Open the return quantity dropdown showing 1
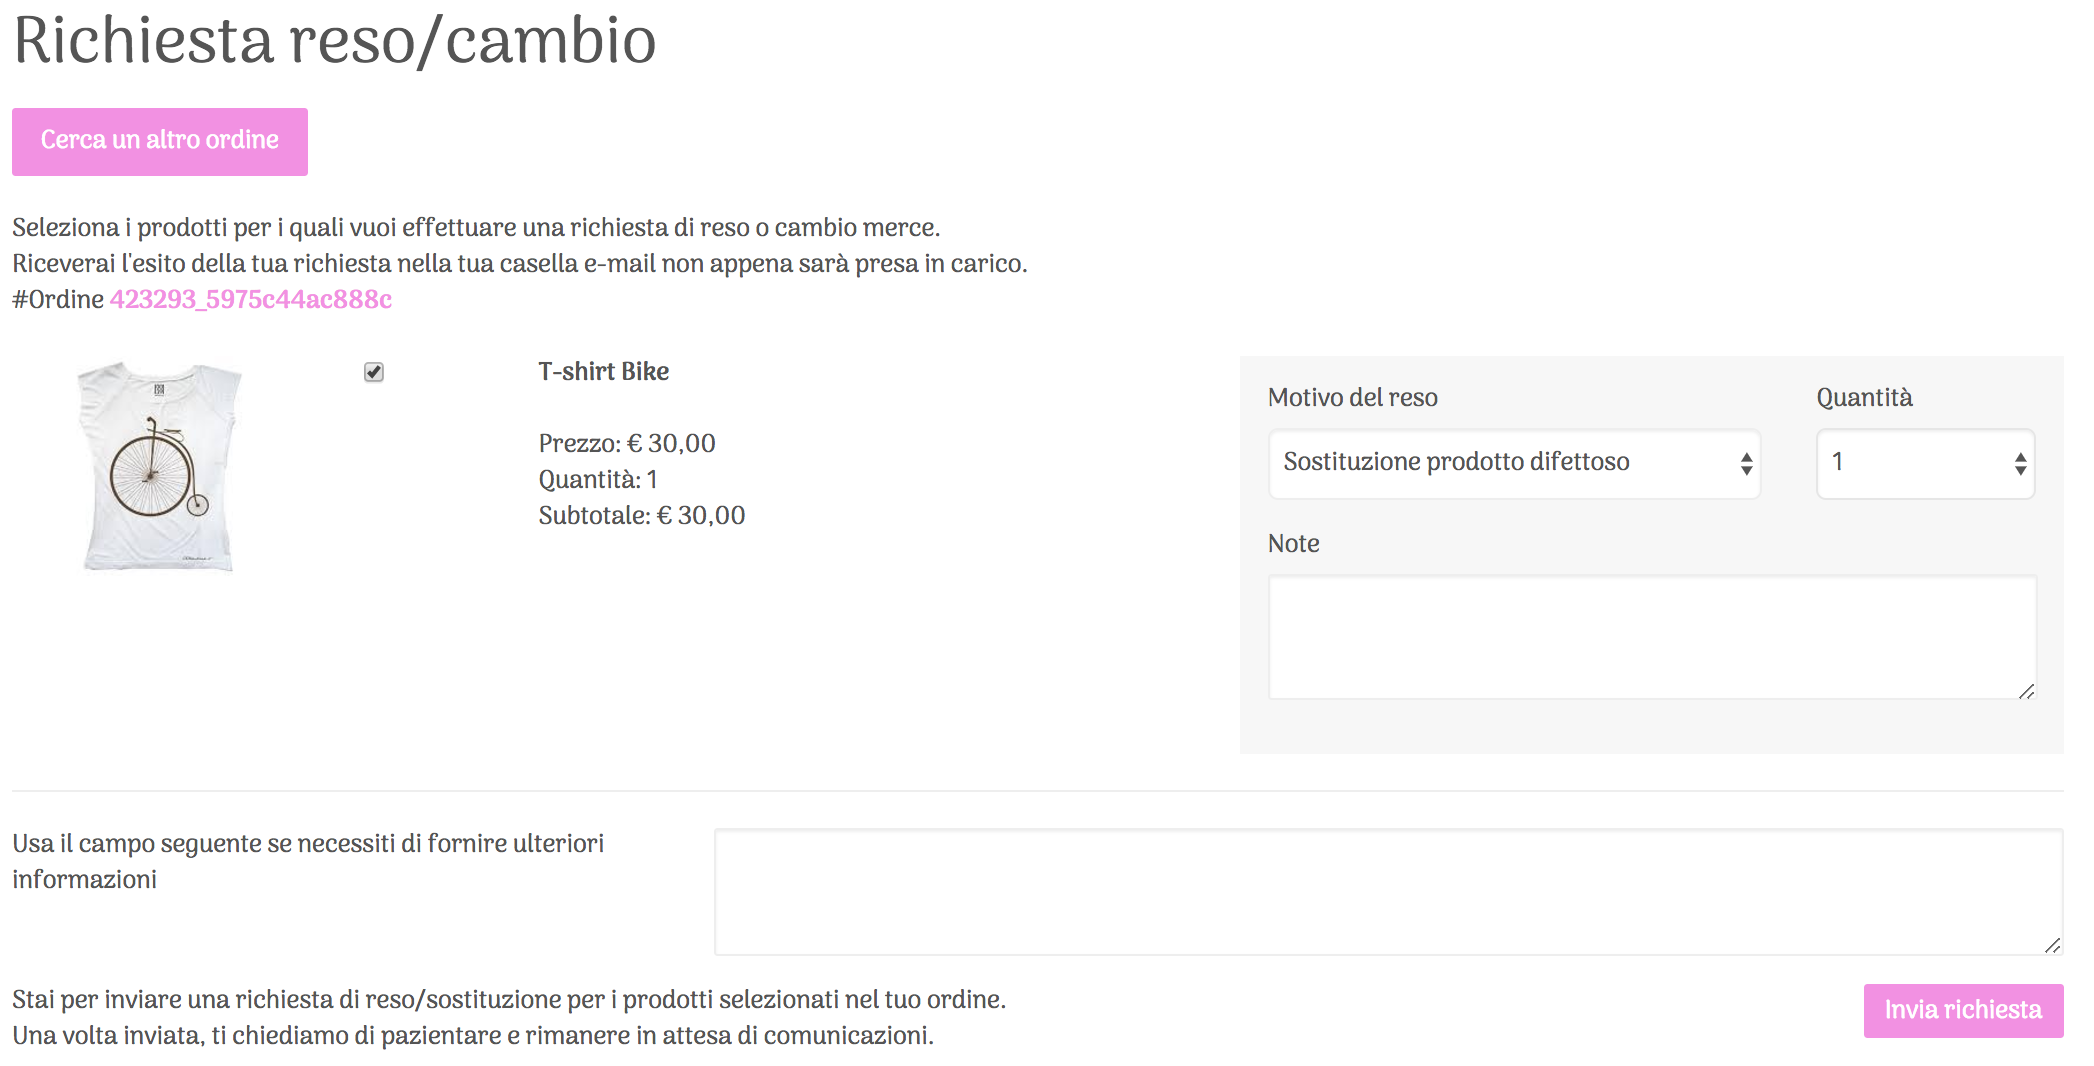Screen dimensions: 2094x1066 [1910, 463]
